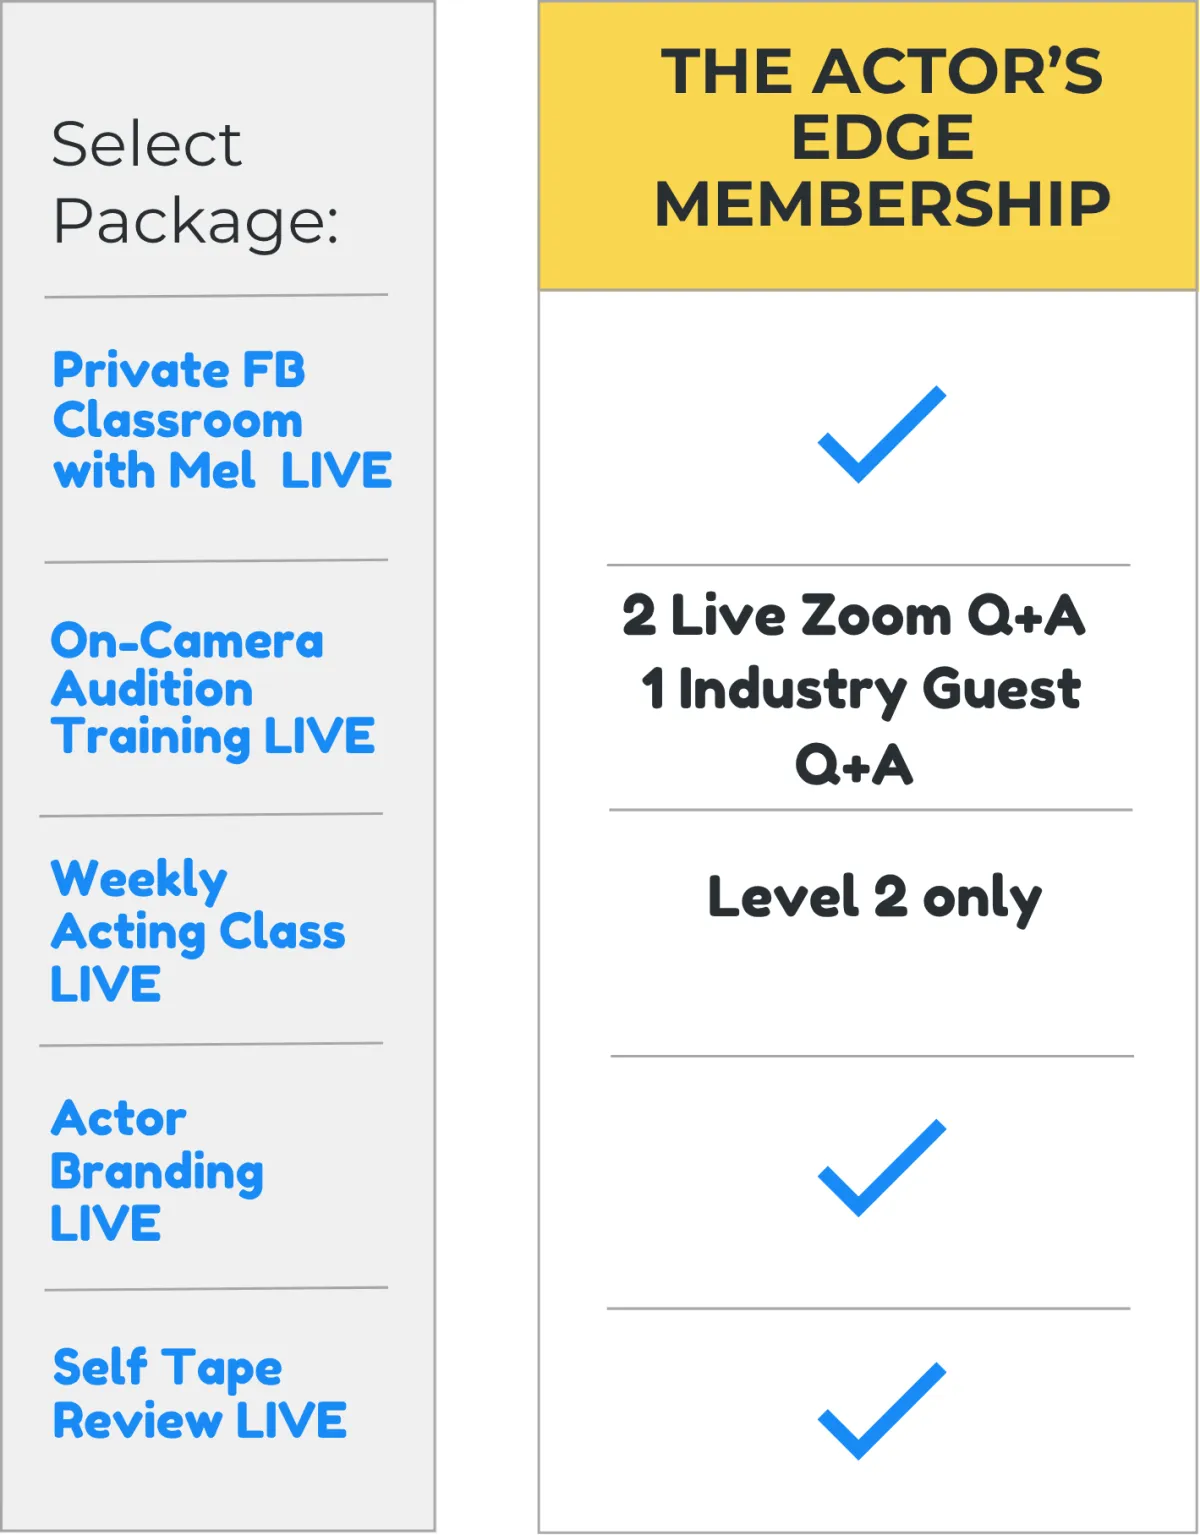Open Private FB Classroom with Mel LIVE
1200x1535 pixels.
click(222, 420)
